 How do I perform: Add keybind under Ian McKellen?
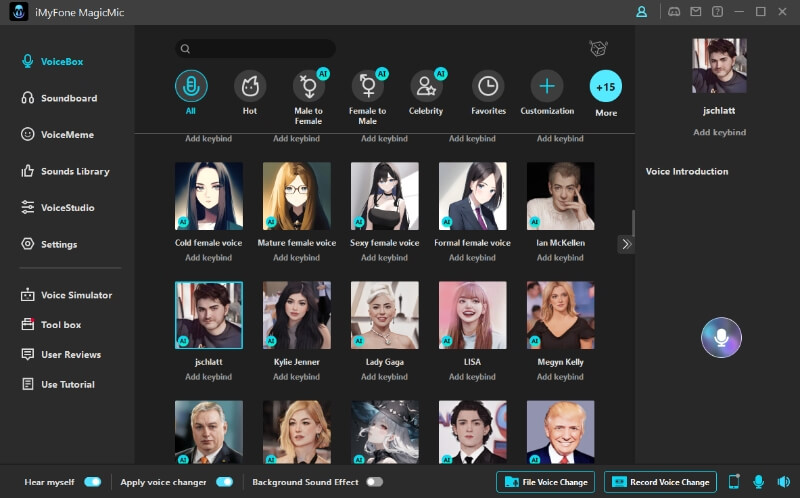pyautogui.click(x=560, y=258)
